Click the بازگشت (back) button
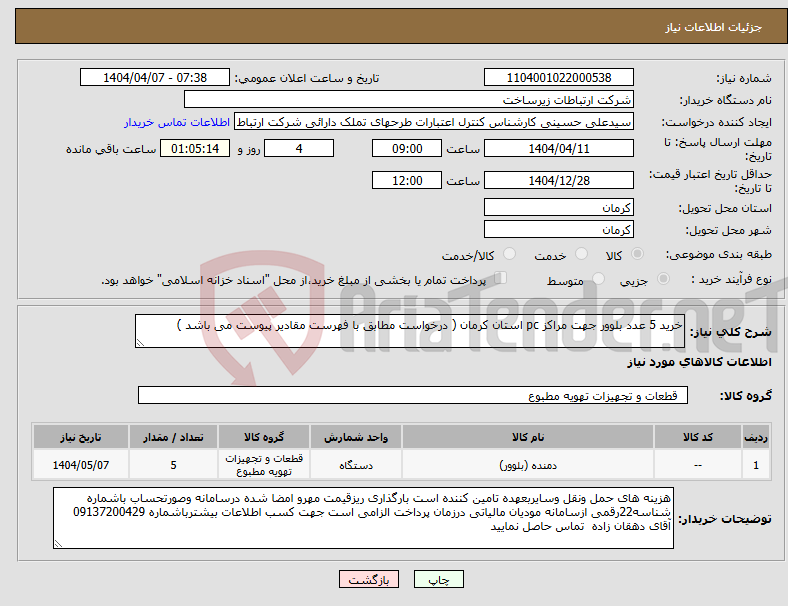This screenshot has width=788, height=606. (x=369, y=579)
